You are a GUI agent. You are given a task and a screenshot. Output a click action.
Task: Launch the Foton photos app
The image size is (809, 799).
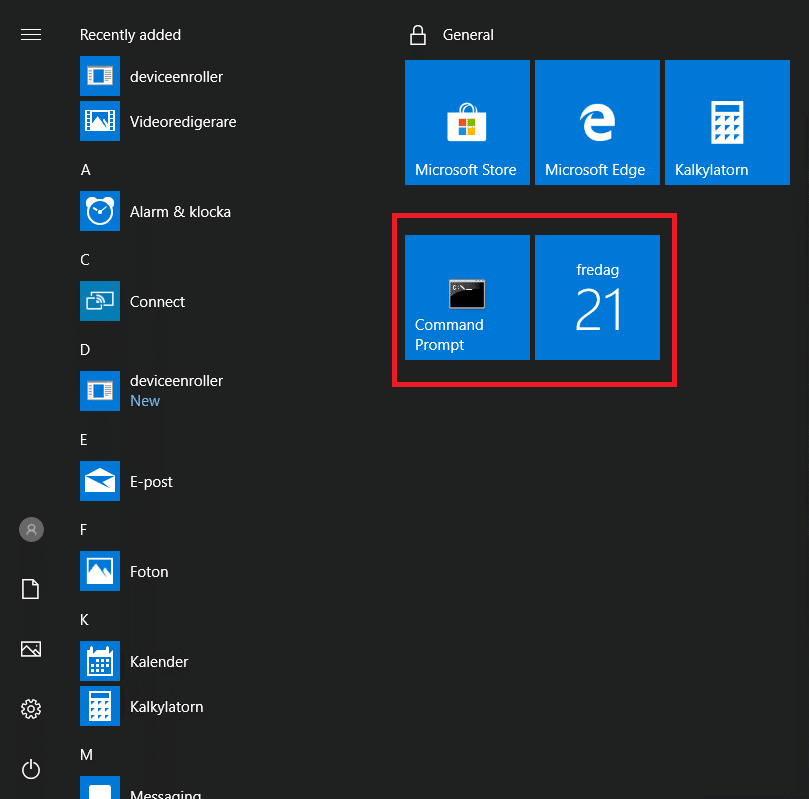coord(124,571)
